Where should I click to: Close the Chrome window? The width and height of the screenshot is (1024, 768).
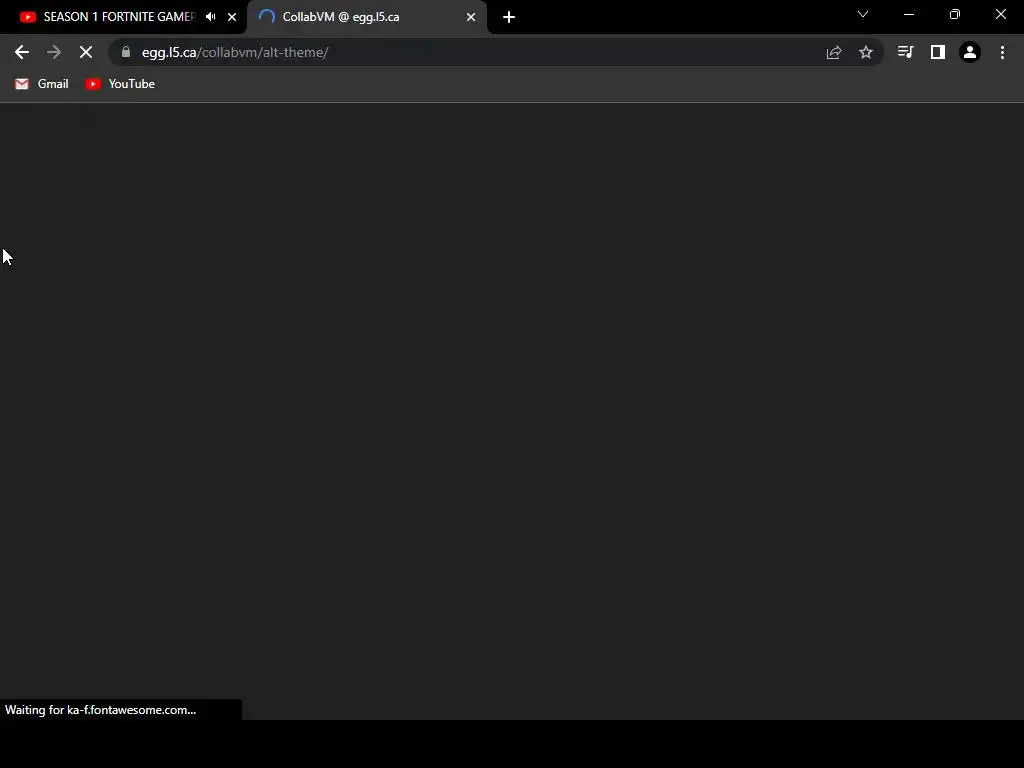coord(1000,14)
